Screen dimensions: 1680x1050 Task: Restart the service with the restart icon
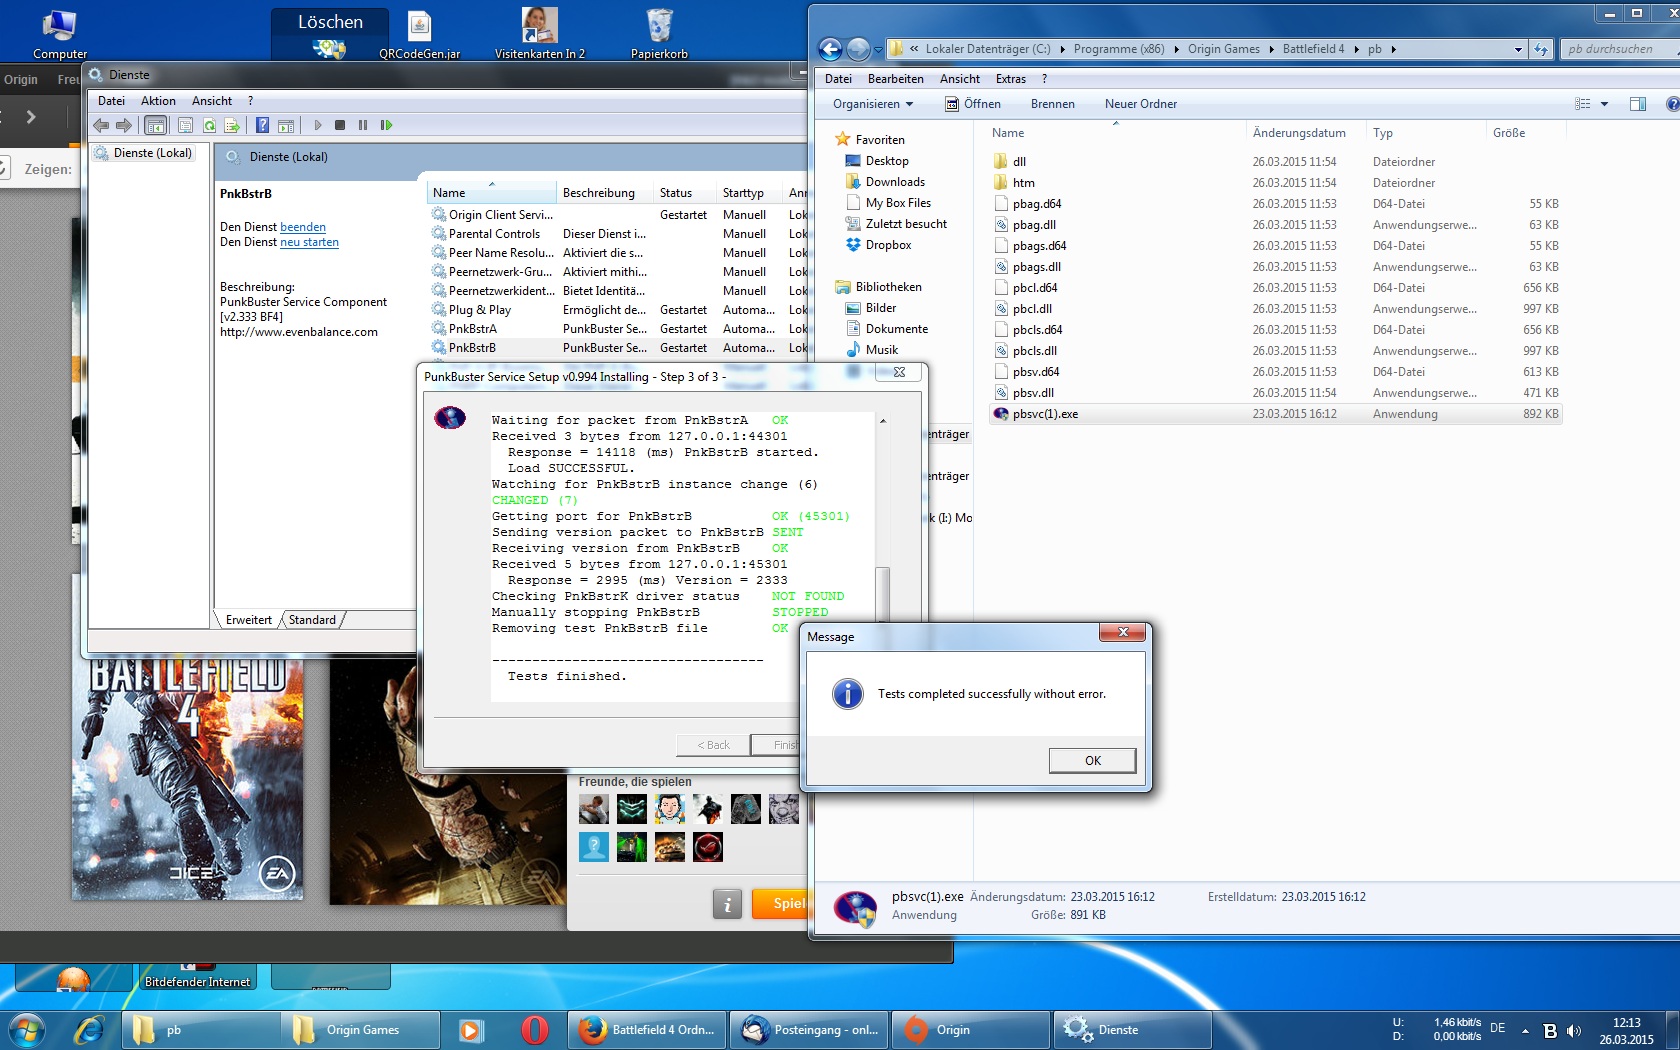pos(386,125)
